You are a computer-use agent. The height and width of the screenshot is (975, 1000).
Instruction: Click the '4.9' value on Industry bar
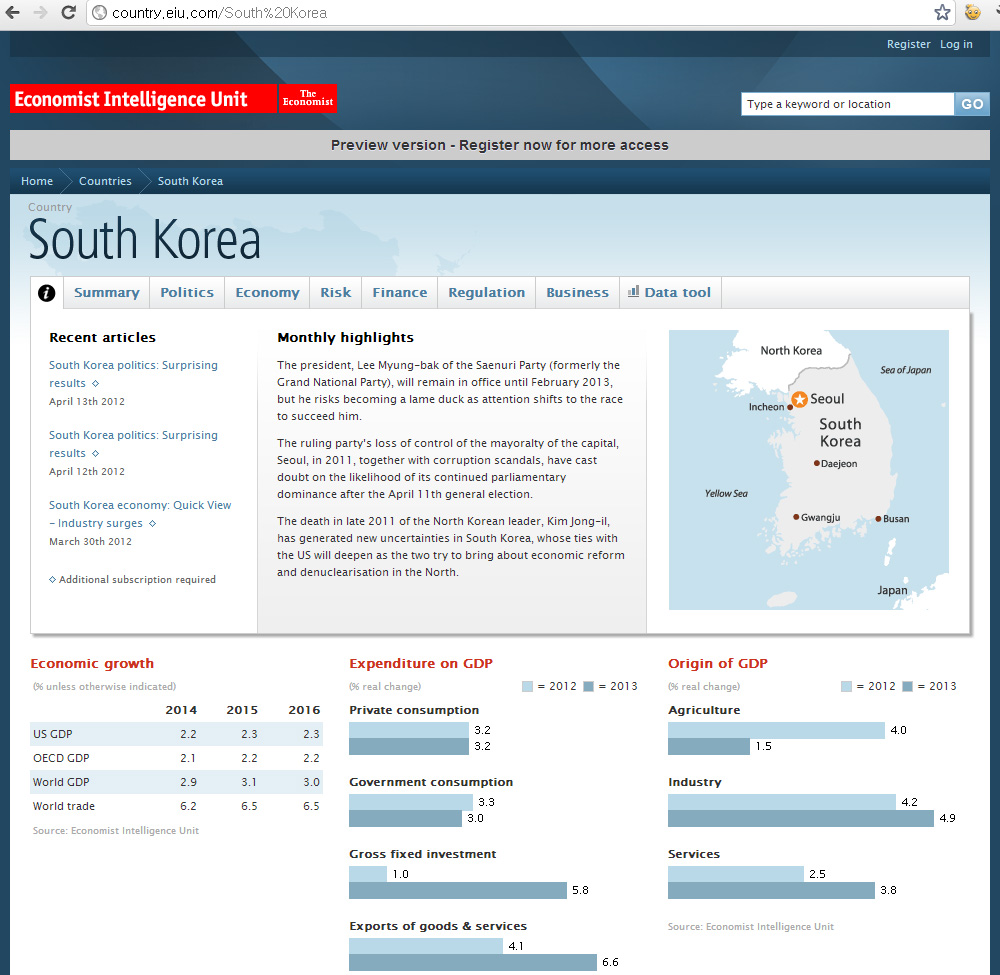[x=948, y=818]
